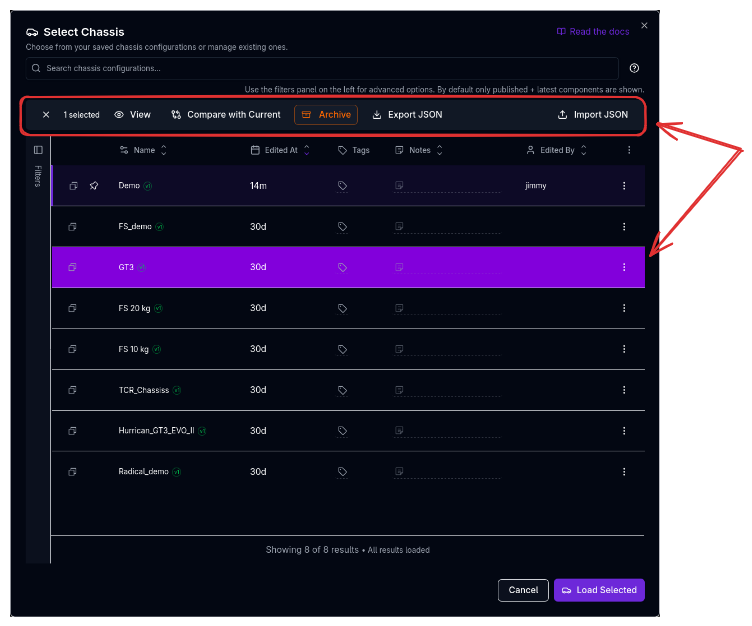Click the help question mark beside the search bar

coord(634,69)
